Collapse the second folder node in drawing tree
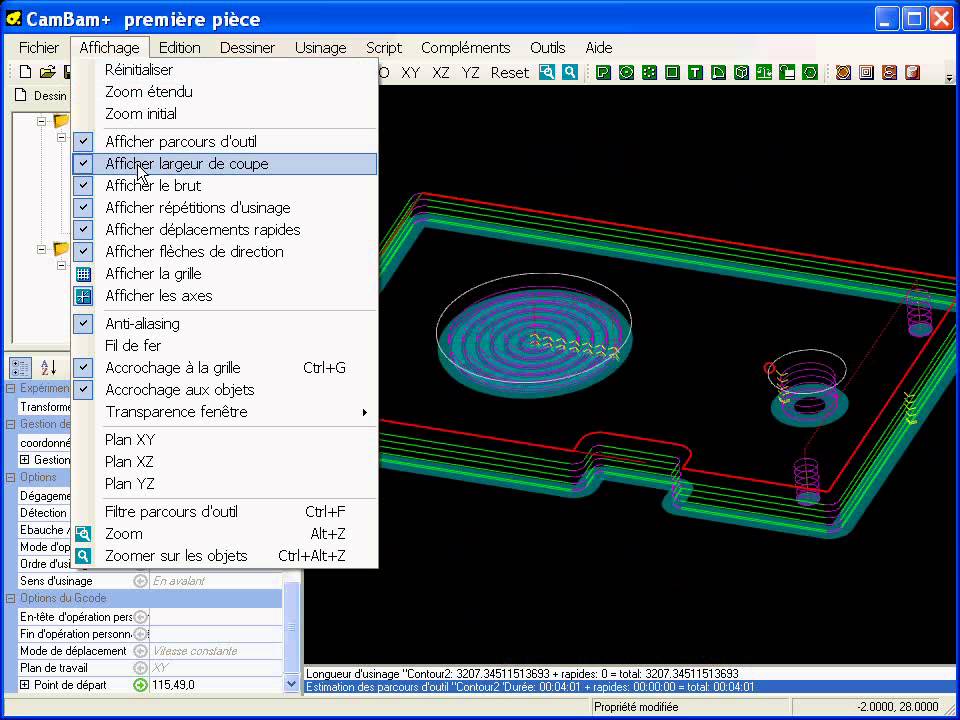960x720 pixels. tap(41, 249)
